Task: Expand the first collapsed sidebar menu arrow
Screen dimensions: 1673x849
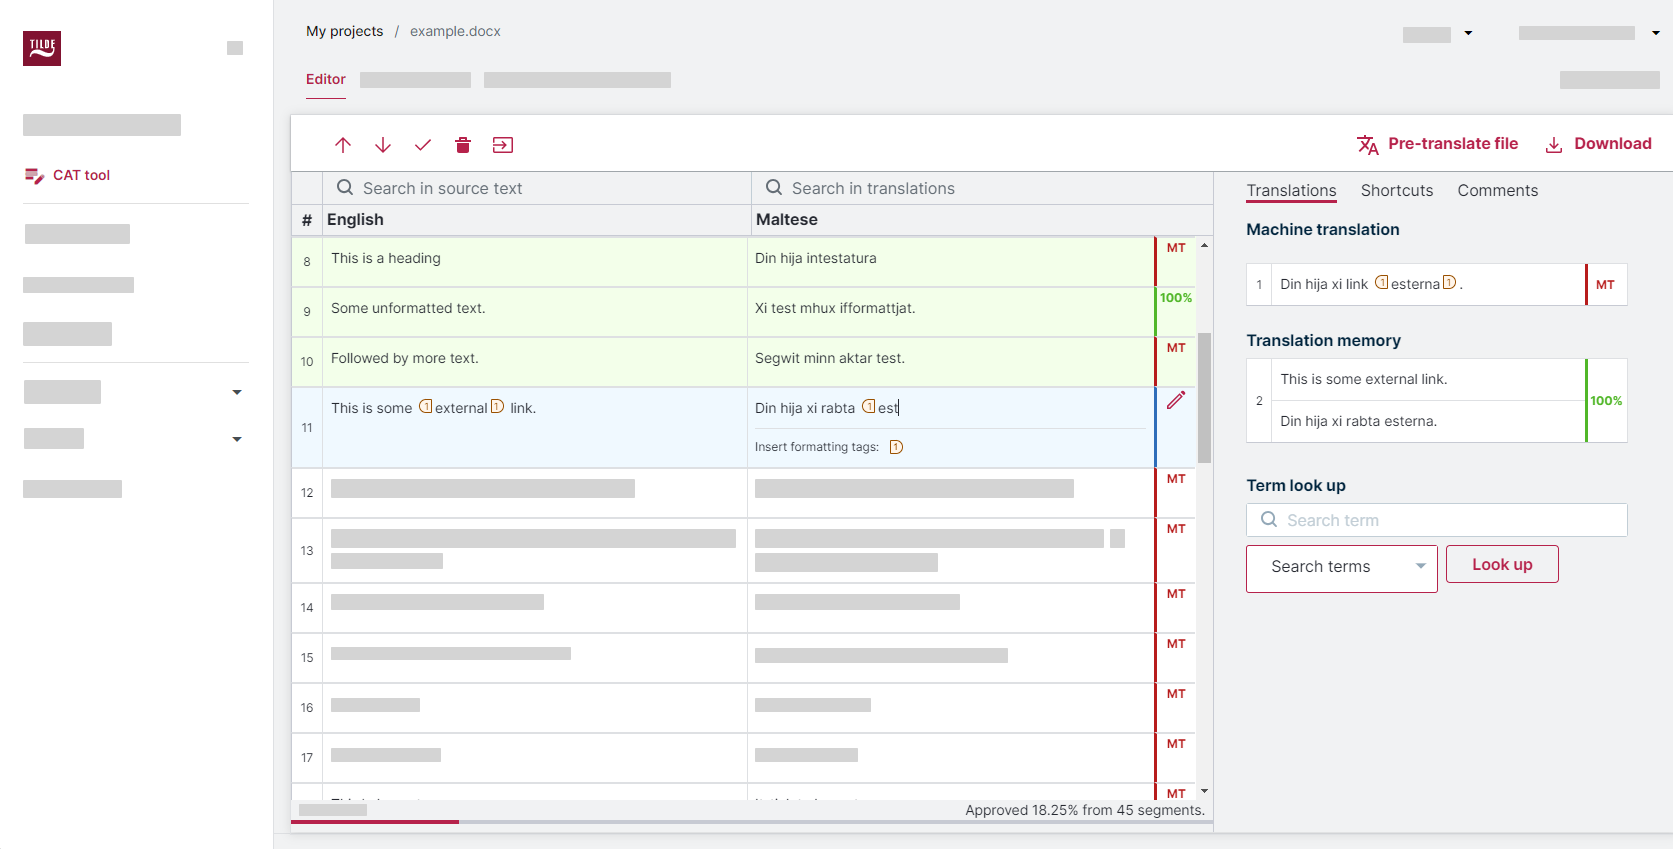Action: pos(237,392)
